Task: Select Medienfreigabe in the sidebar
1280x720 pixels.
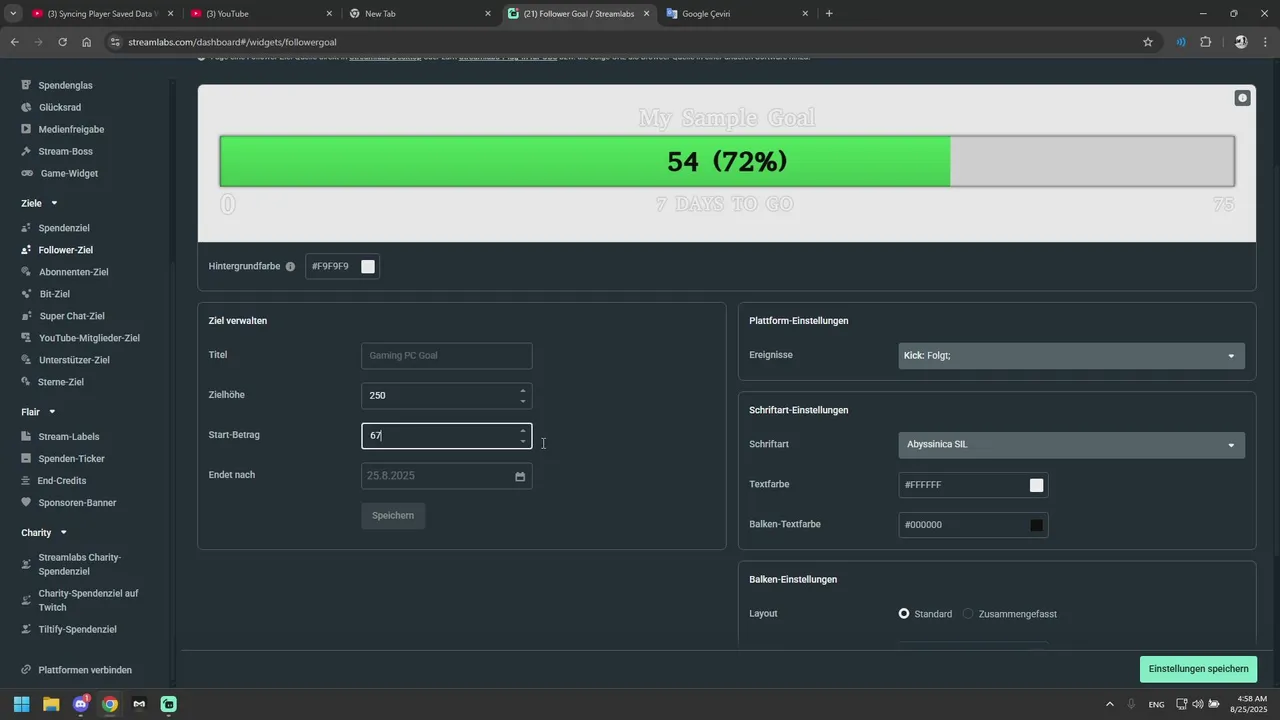Action: [x=71, y=129]
